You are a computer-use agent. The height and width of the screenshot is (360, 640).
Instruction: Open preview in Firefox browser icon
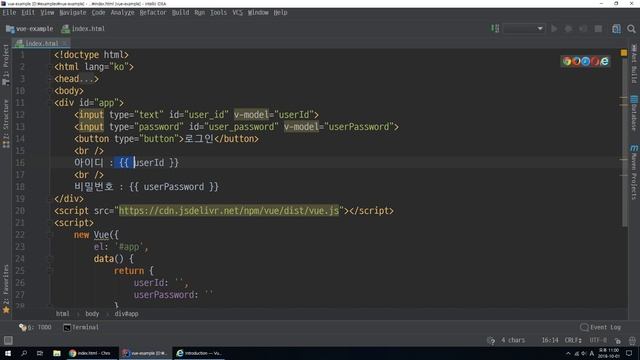coord(576,61)
